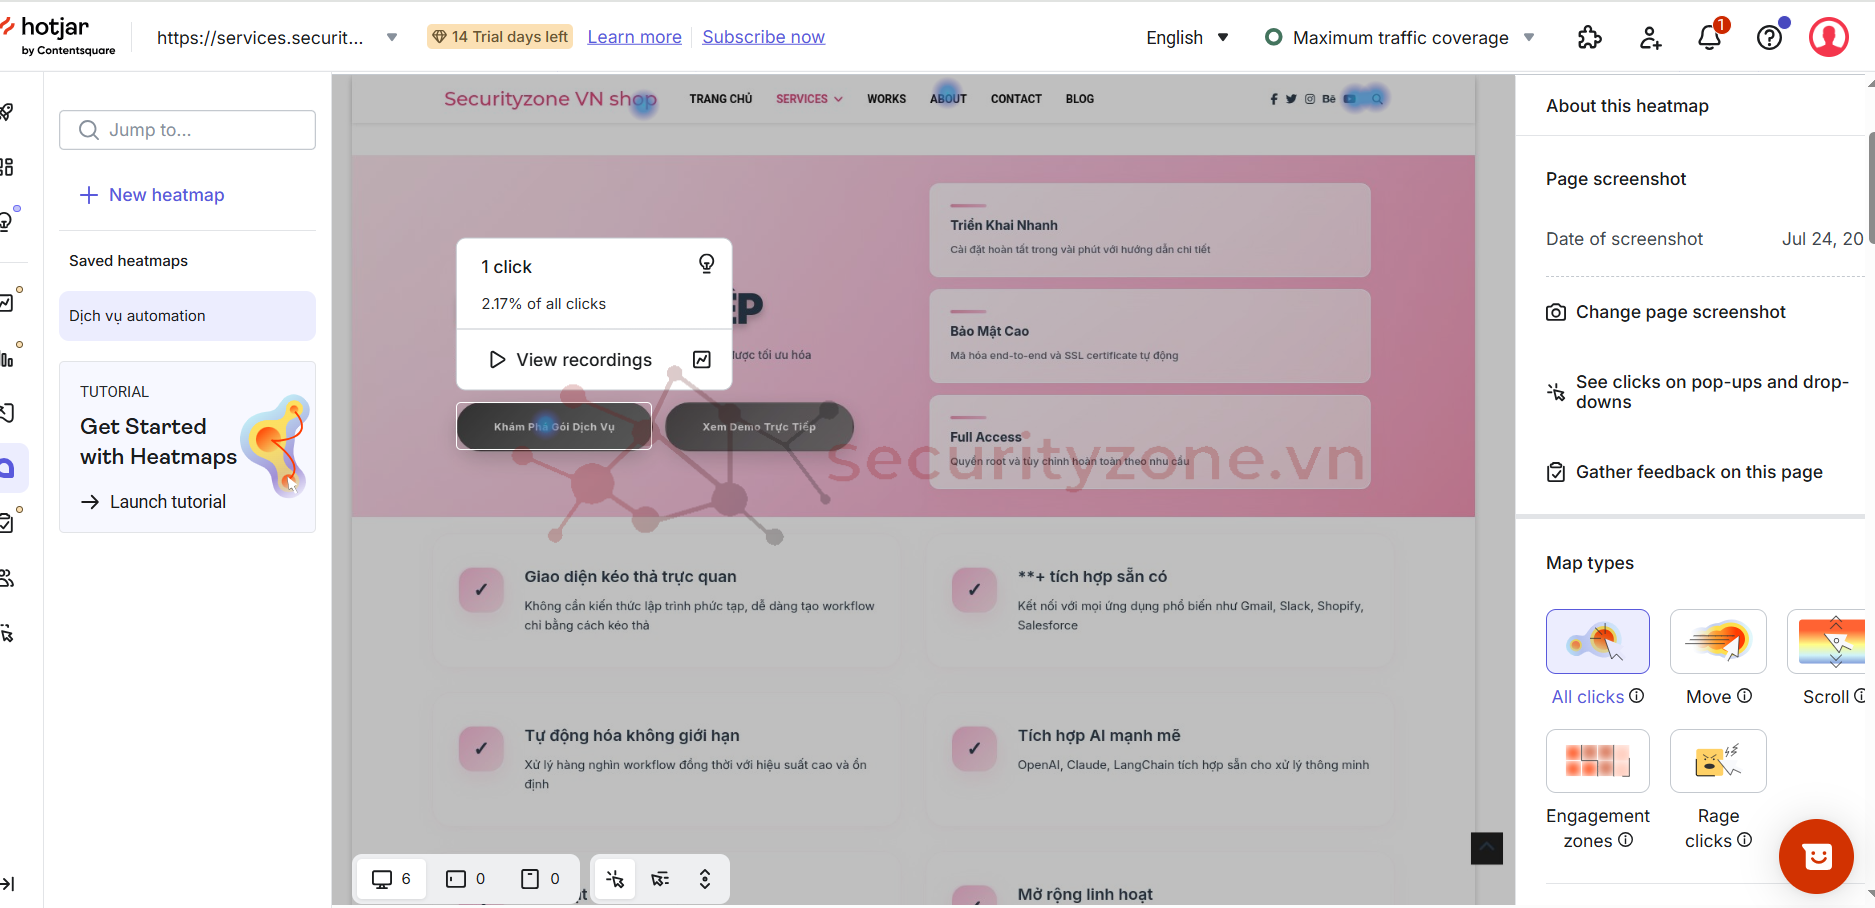Click Xem Demo Trực Tiếp button
The width and height of the screenshot is (1875, 908).
tap(759, 426)
